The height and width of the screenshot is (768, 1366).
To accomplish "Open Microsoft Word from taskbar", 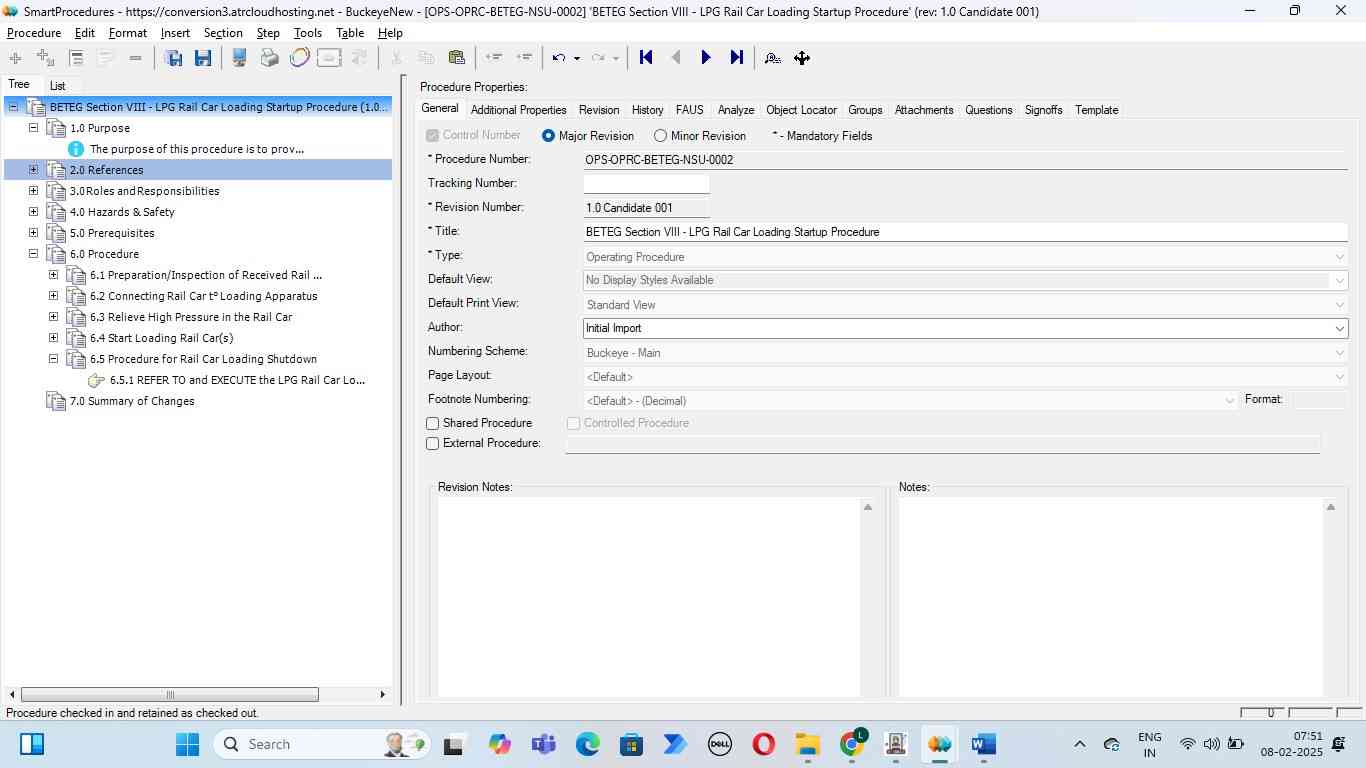I will (983, 744).
